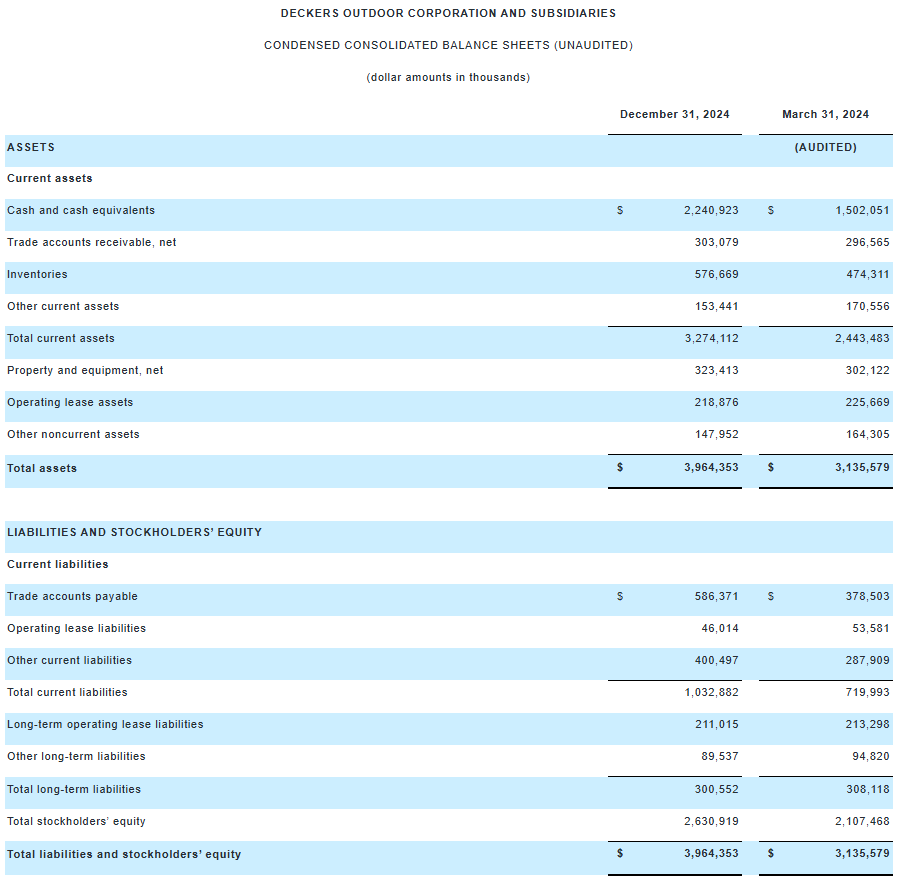The width and height of the screenshot is (898, 880).
Task: Click the '(AUDITED)' label
Action: click(x=825, y=147)
